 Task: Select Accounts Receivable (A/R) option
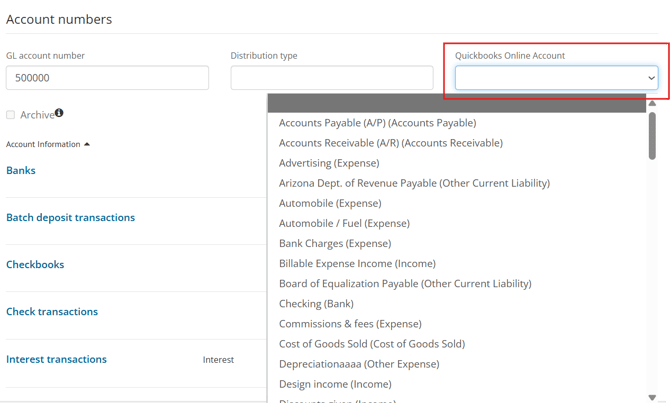pos(390,143)
